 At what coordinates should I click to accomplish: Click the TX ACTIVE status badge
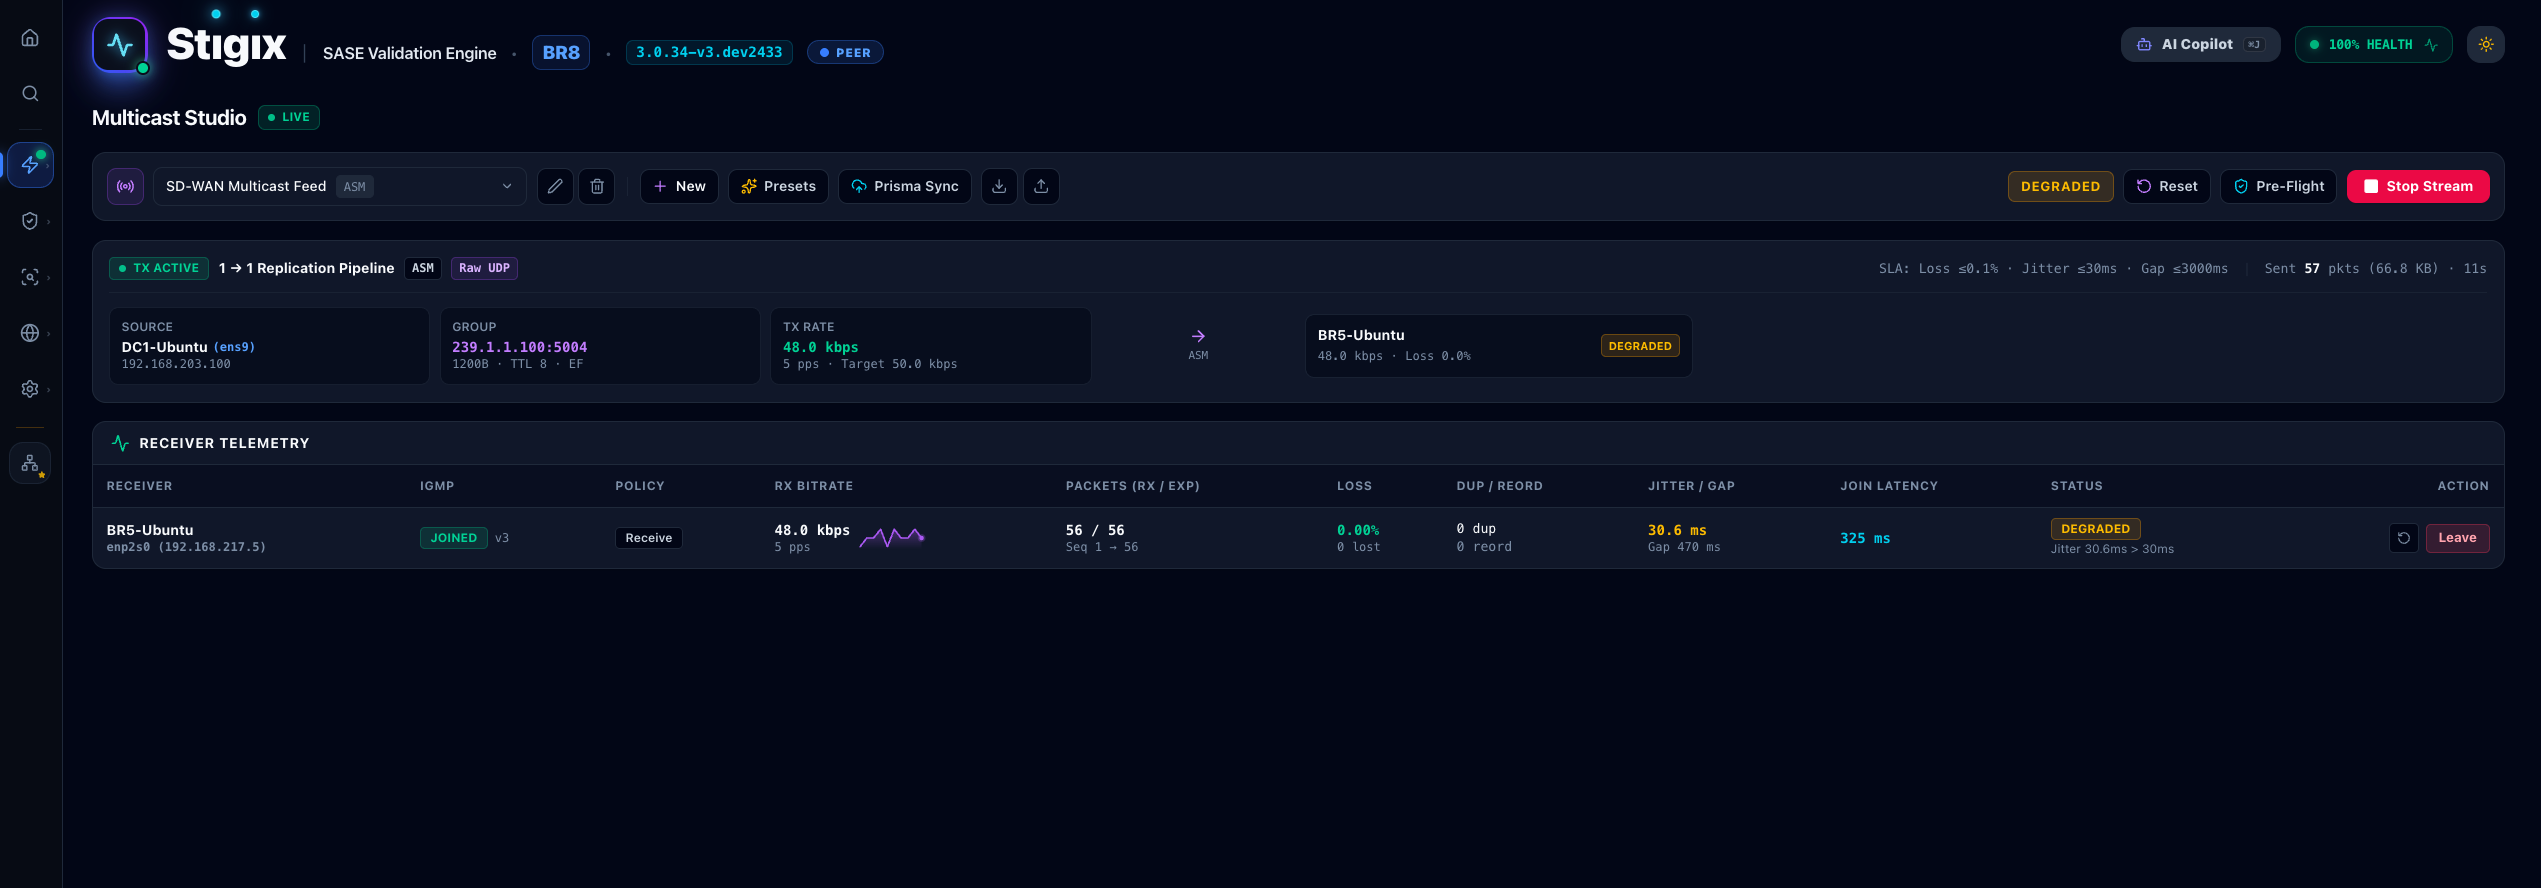click(159, 268)
